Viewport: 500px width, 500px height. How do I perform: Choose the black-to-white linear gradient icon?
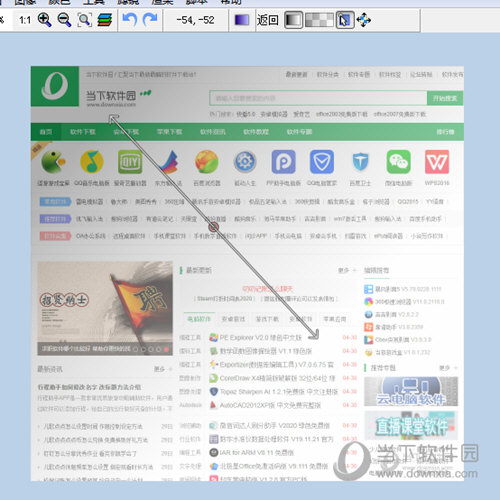(x=293, y=20)
